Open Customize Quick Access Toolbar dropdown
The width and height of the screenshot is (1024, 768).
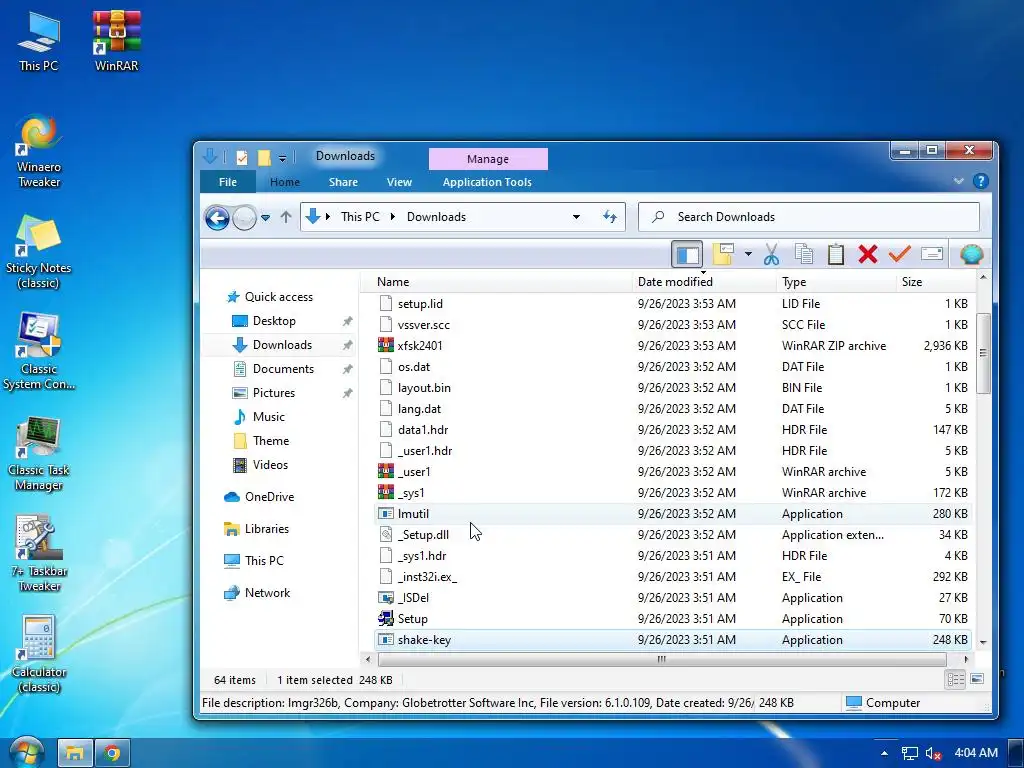[282, 157]
